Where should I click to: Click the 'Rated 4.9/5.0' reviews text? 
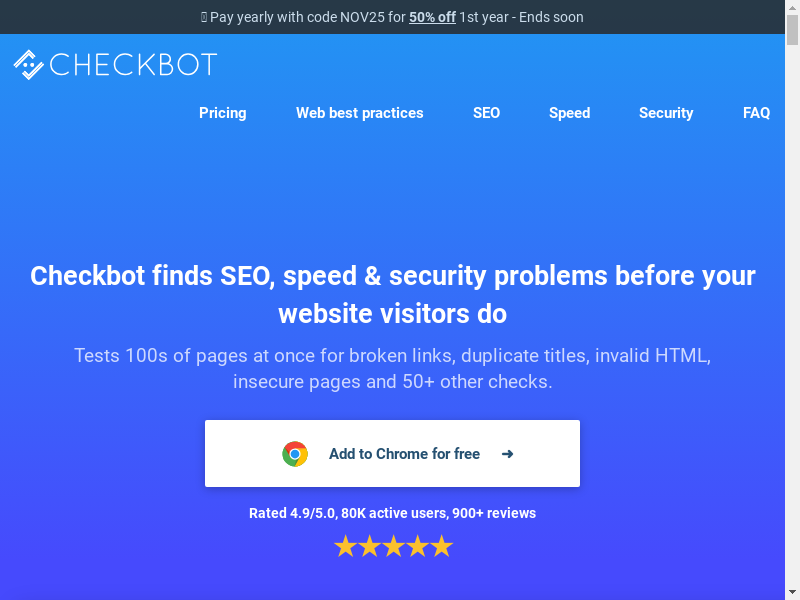(x=392, y=513)
